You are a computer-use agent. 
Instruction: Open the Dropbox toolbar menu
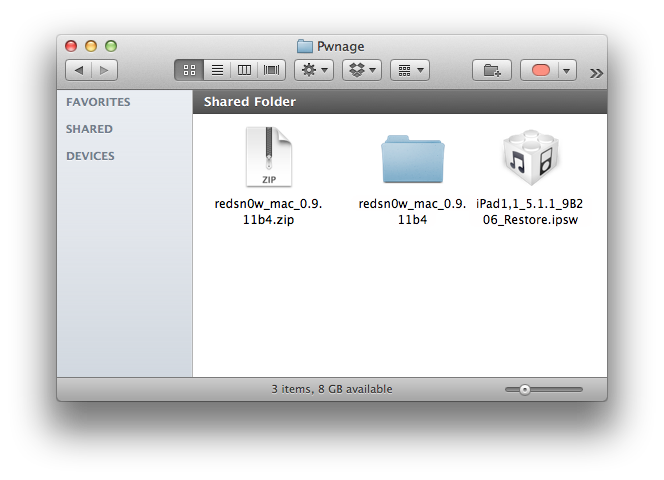click(361, 70)
